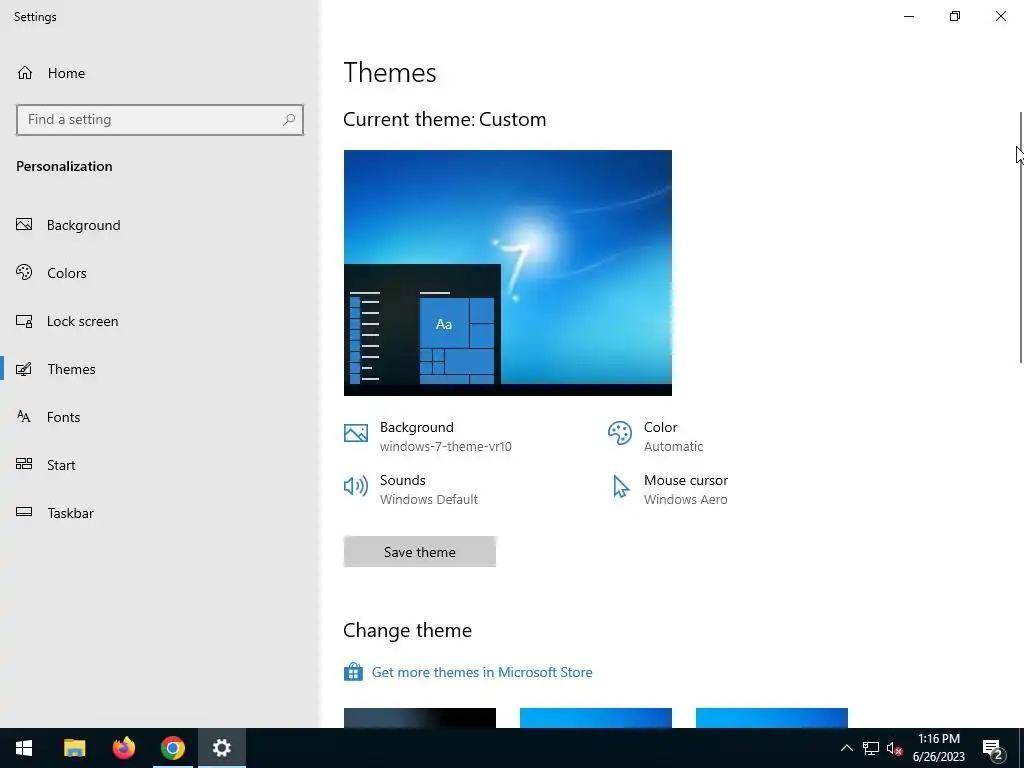The image size is (1024, 768).
Task: Open the Sounds Windows Default setting
Action: coord(411,489)
